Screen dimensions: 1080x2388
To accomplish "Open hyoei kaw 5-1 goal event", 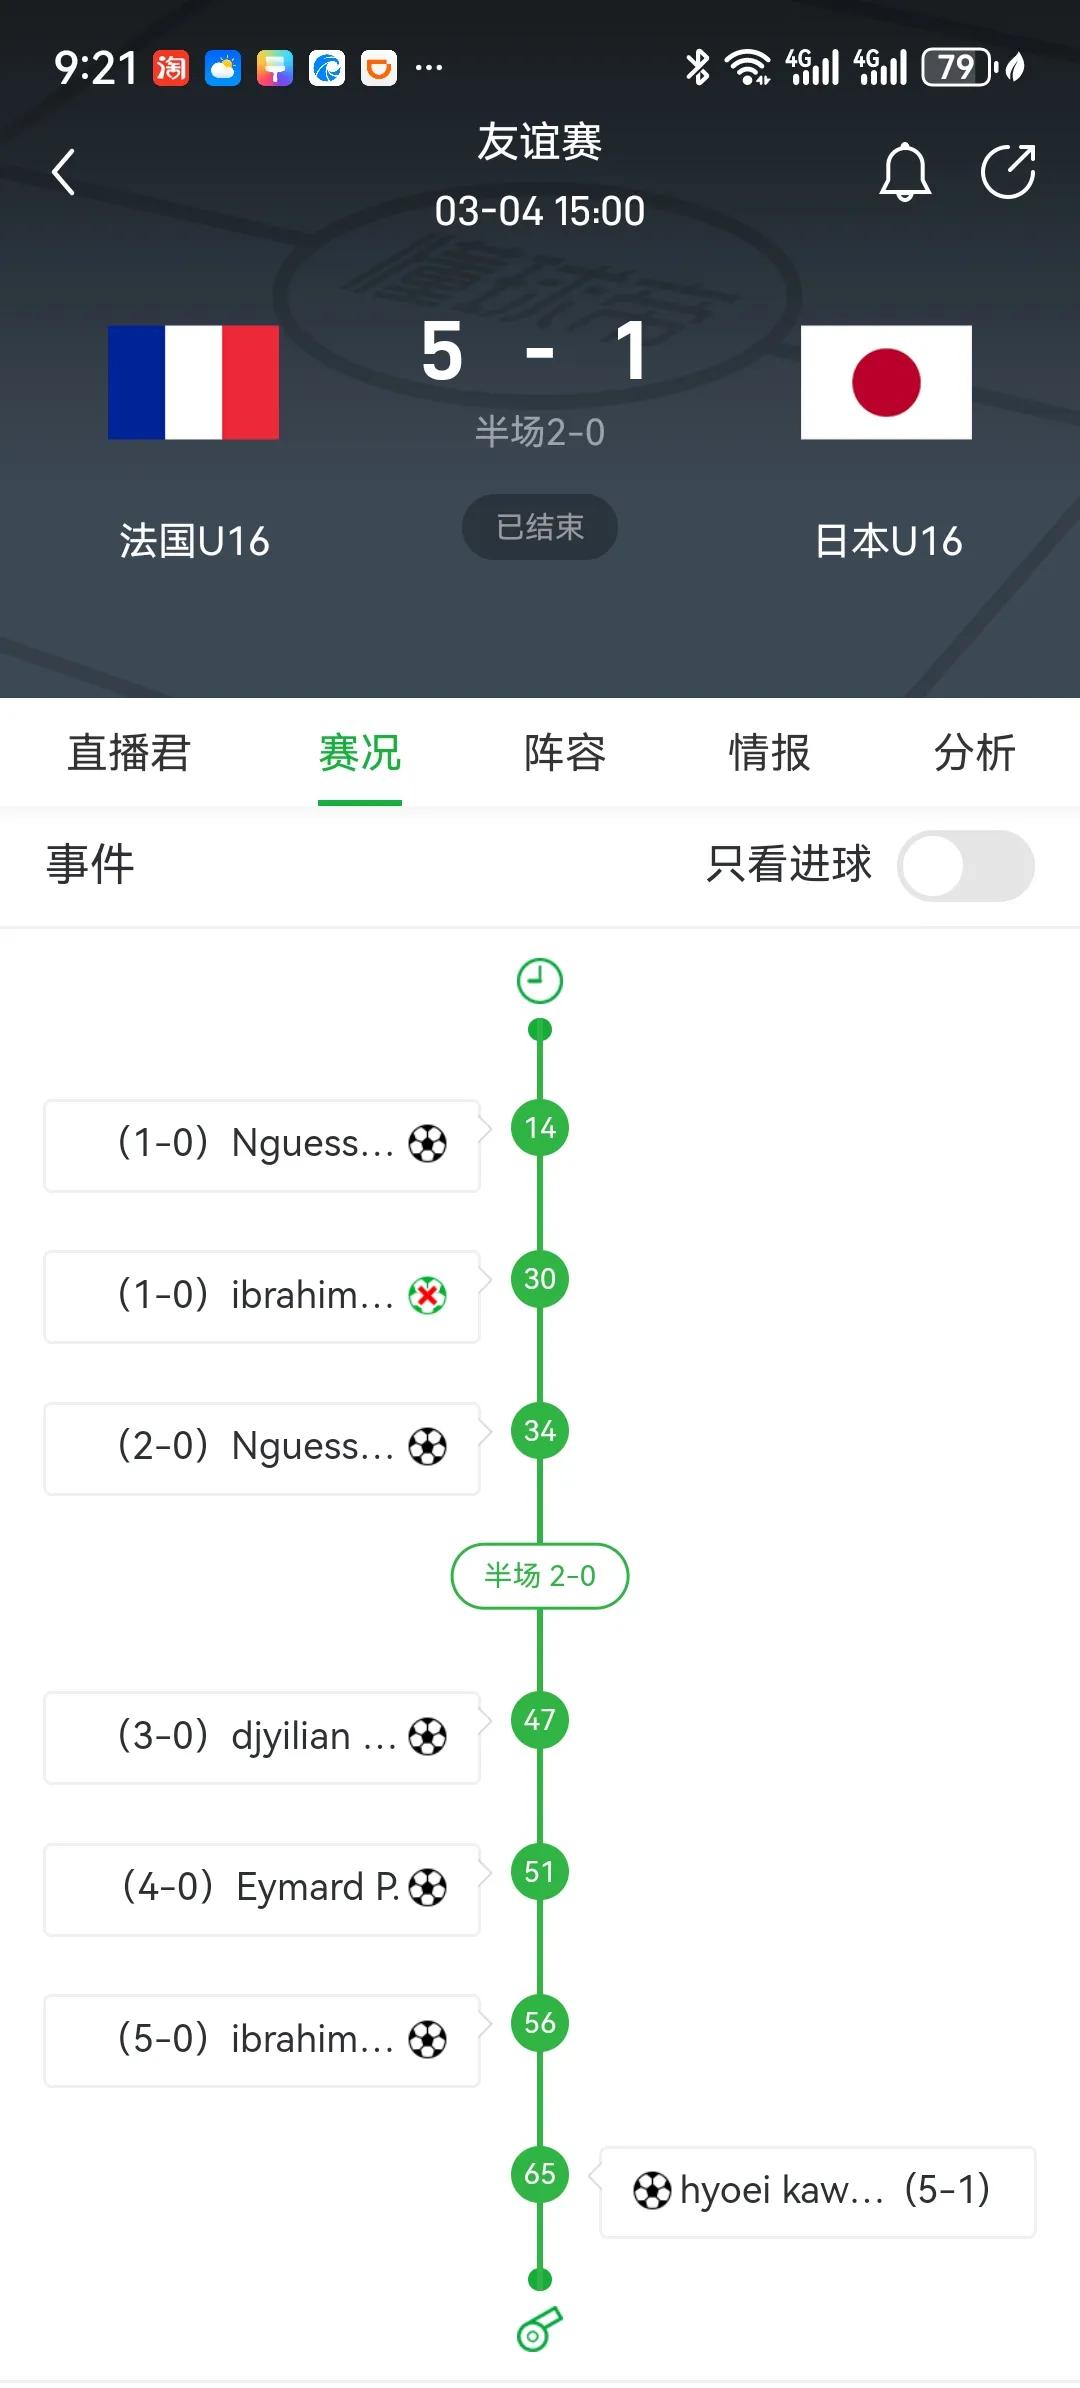I will click(817, 2191).
